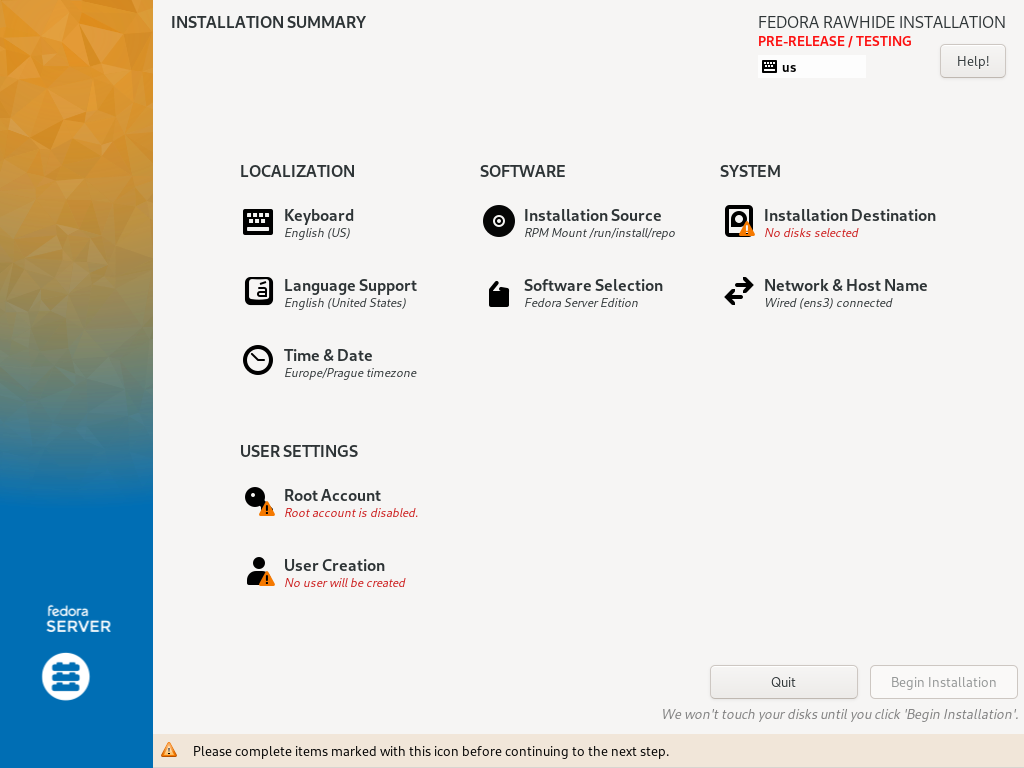Click the Help! button
The image size is (1024, 768).
[971, 61]
